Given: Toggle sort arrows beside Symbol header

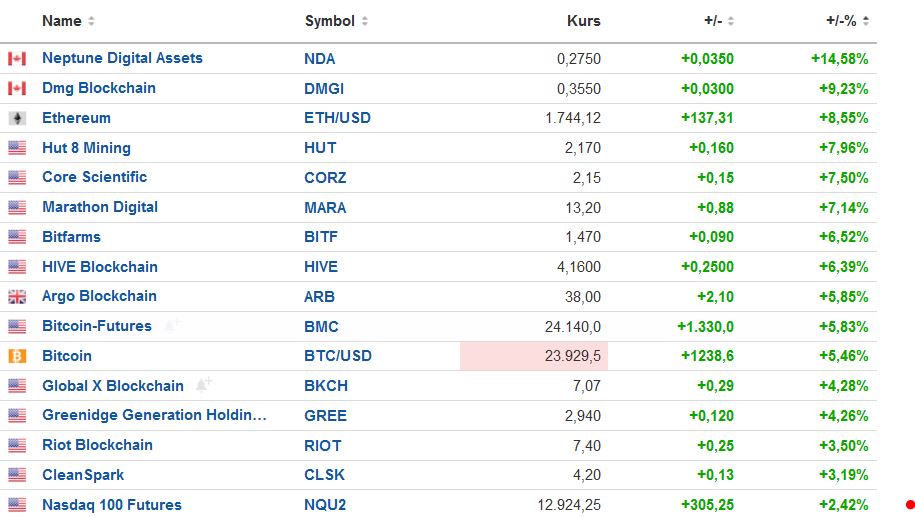Looking at the screenshot, I should tap(365, 21).
